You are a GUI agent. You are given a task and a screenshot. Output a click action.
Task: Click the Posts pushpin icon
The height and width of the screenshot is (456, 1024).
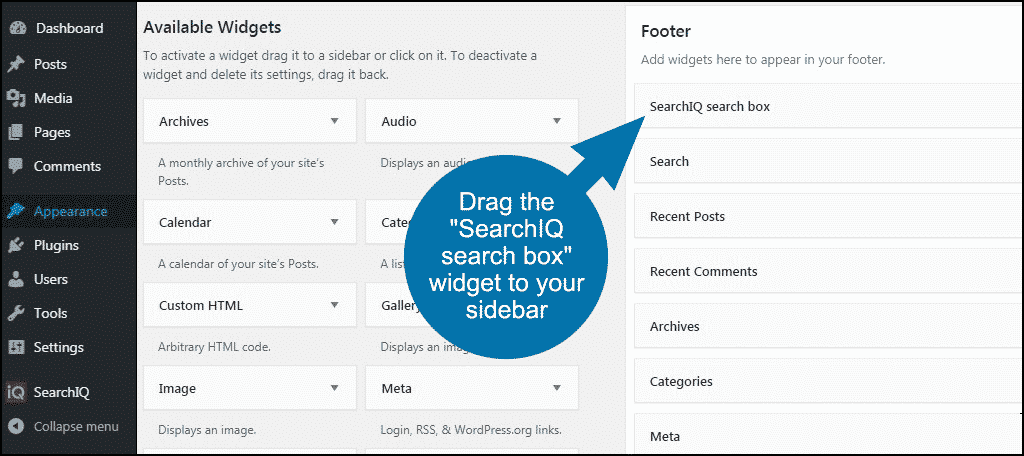16,64
